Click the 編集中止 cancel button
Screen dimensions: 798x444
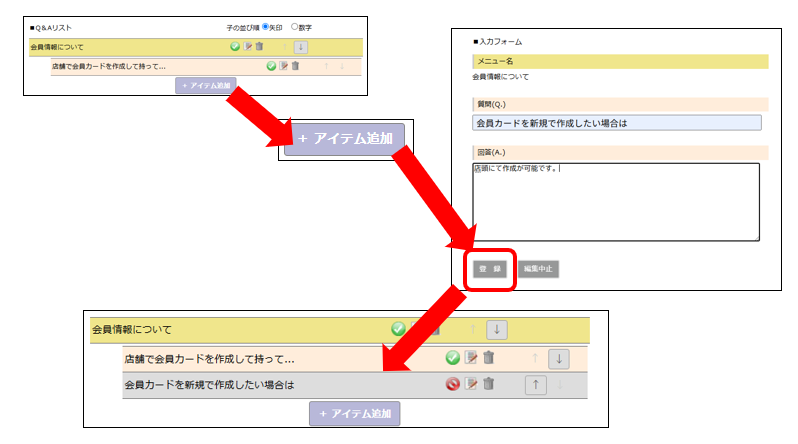coord(537,269)
